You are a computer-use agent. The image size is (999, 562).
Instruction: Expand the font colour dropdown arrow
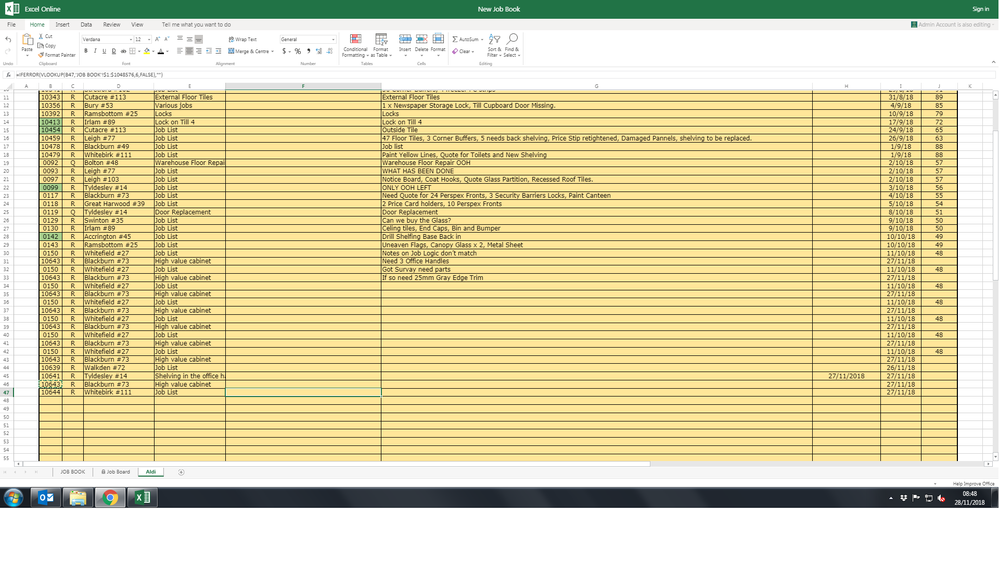[x=168, y=52]
